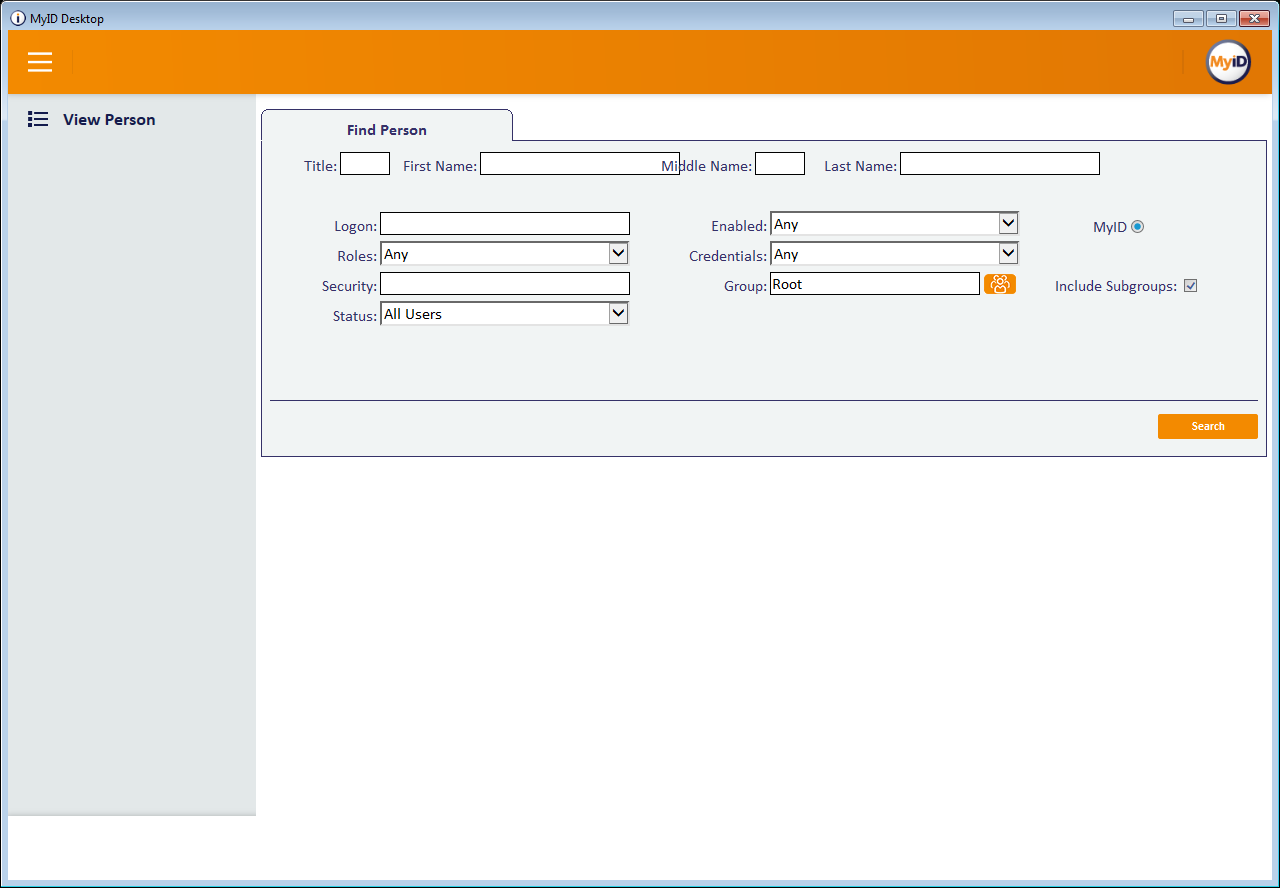Select the MyID radio button
This screenshot has height=888, width=1280.
click(x=1137, y=227)
